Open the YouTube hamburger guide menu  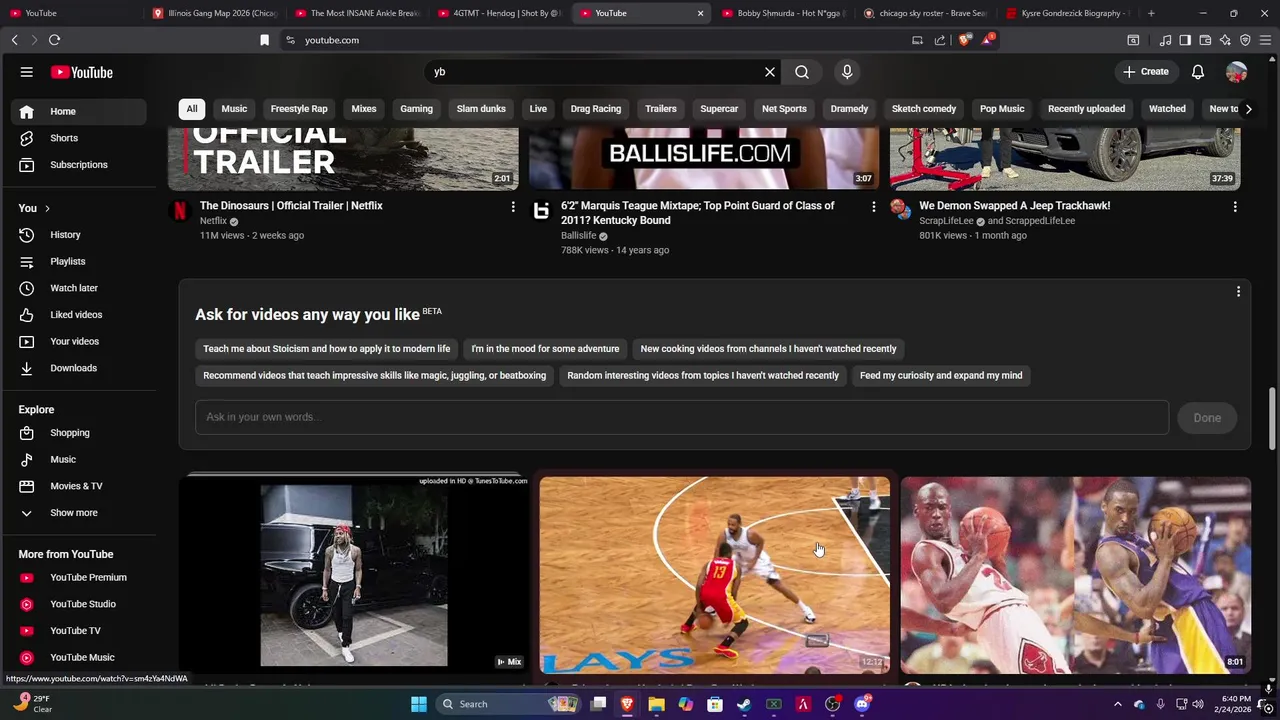click(x=27, y=72)
